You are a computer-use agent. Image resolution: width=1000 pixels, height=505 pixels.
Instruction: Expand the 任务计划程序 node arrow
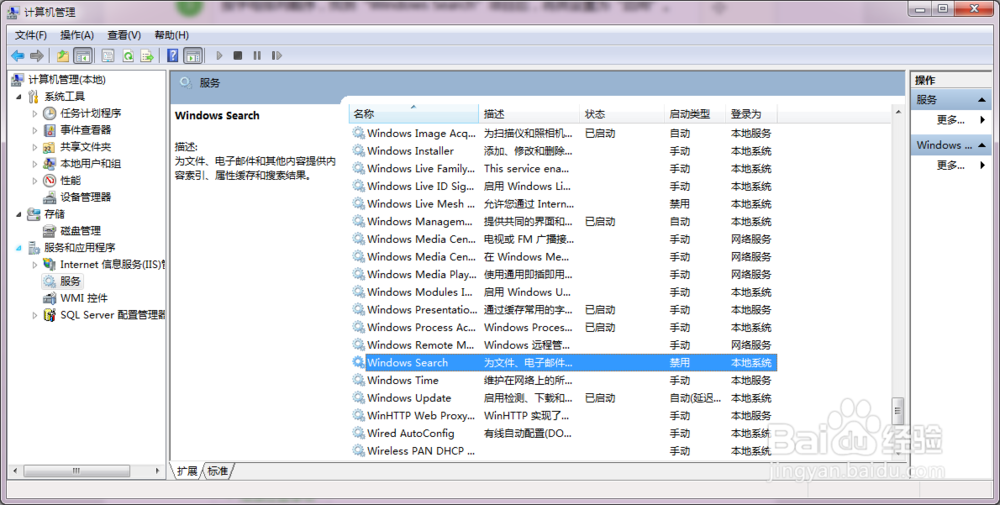pos(34,113)
